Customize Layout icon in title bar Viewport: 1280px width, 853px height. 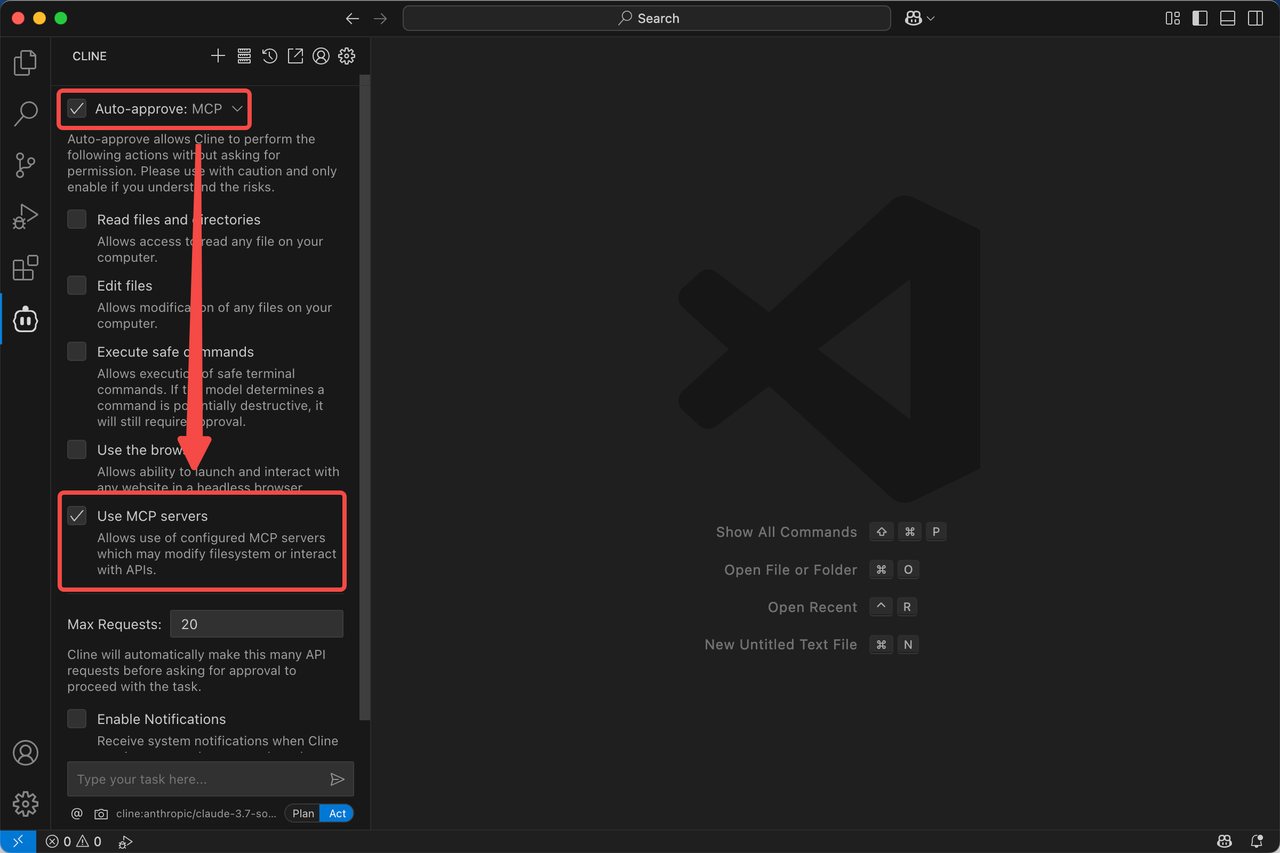pos(1173,18)
